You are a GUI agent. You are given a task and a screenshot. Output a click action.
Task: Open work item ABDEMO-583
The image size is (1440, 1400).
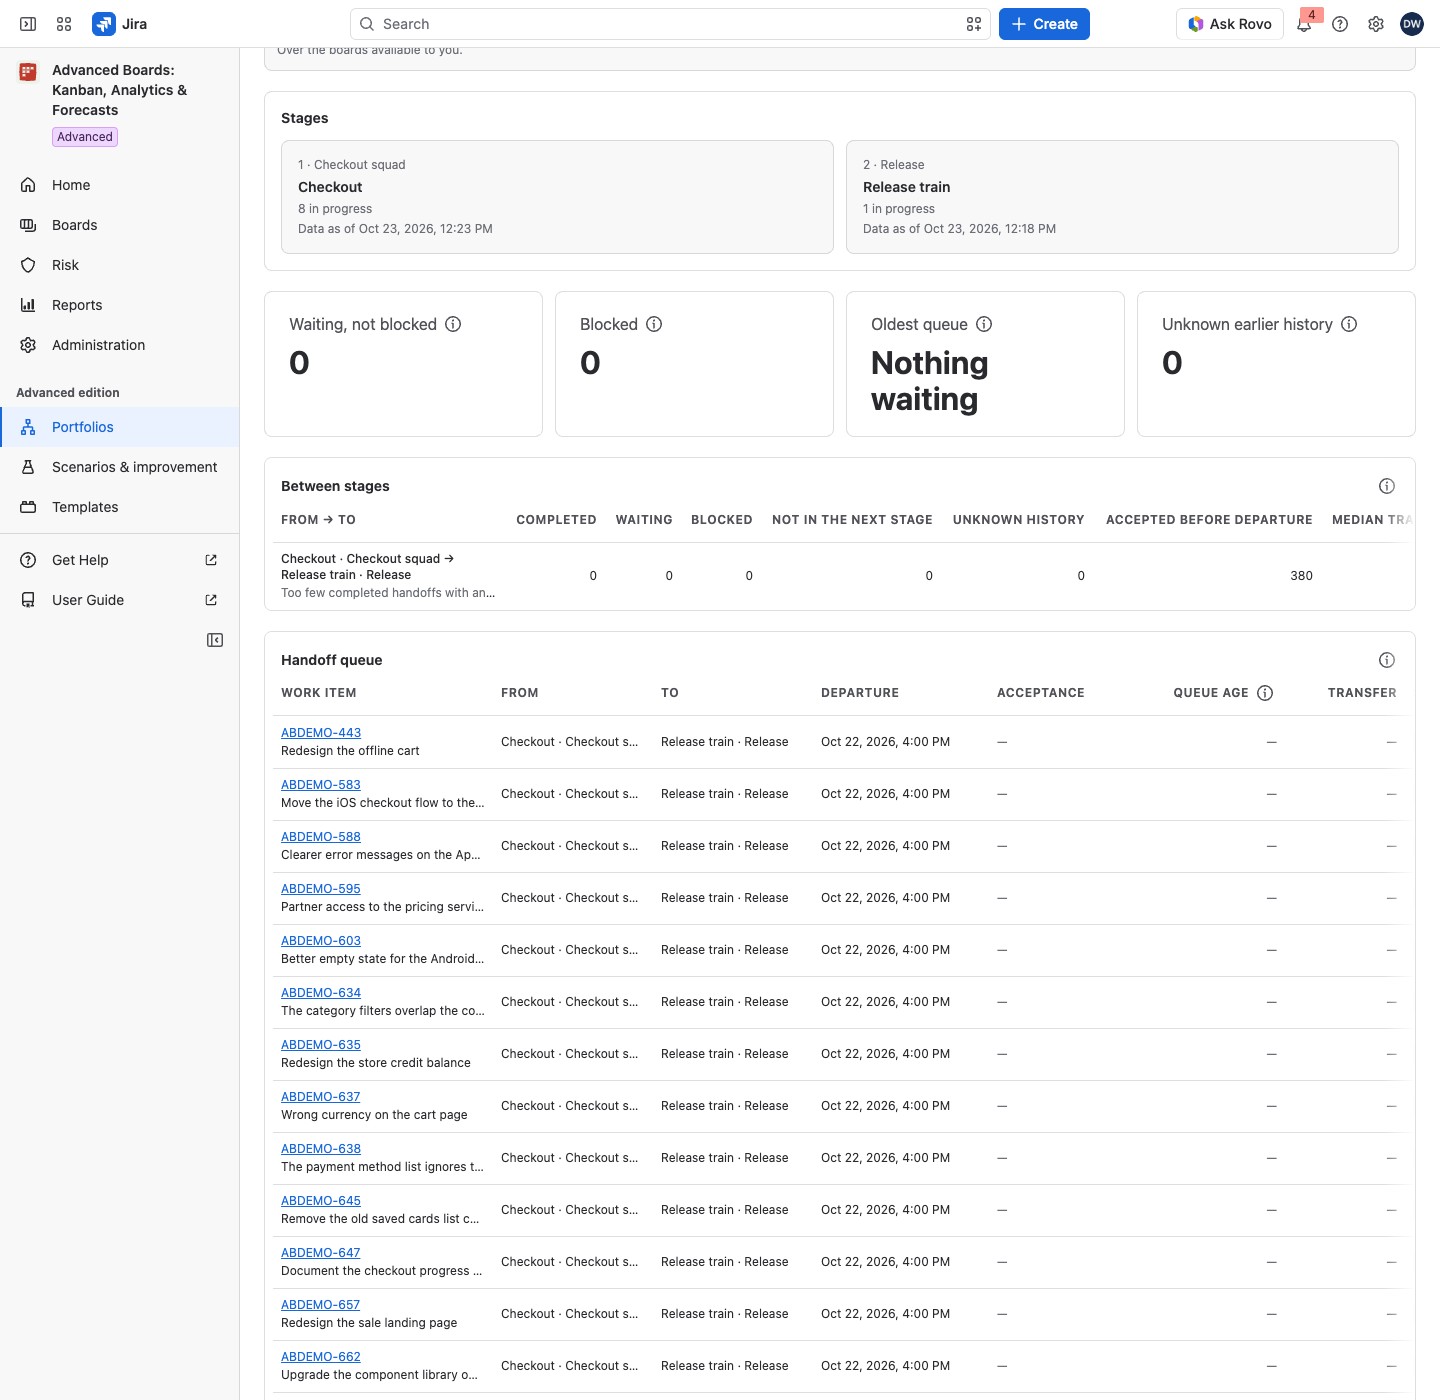click(x=321, y=785)
